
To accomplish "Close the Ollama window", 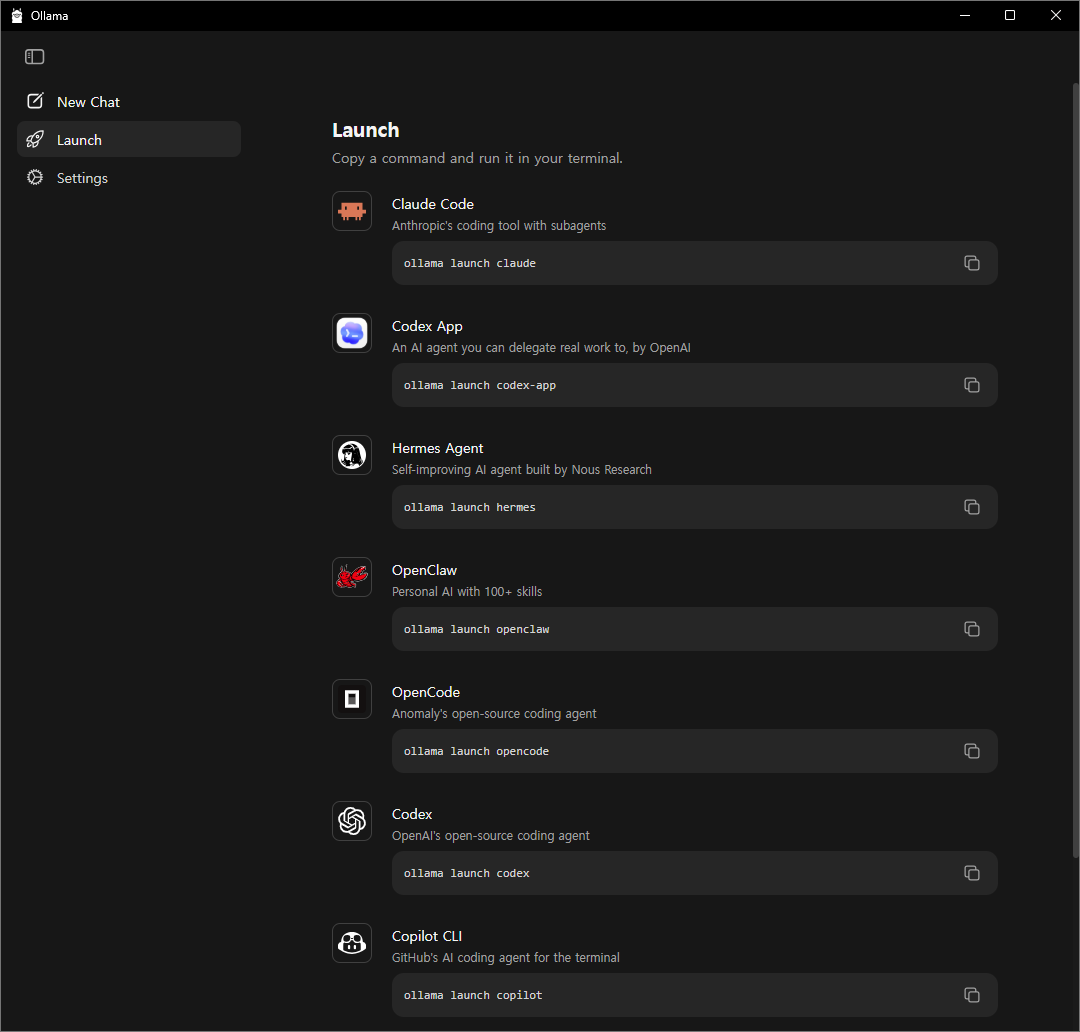I will (1055, 15).
